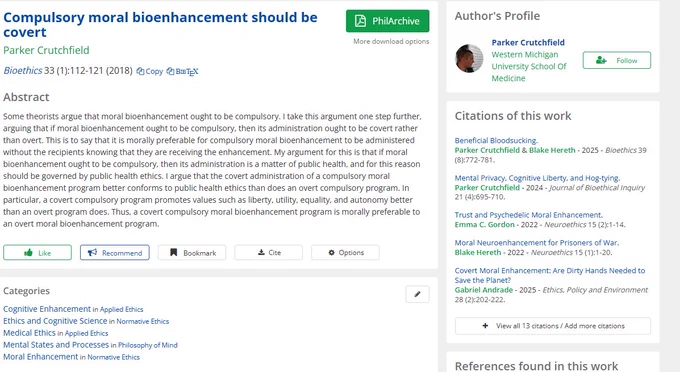The width and height of the screenshot is (680, 372).
Task: Like this paper
Action: pyautogui.click(x=37, y=252)
